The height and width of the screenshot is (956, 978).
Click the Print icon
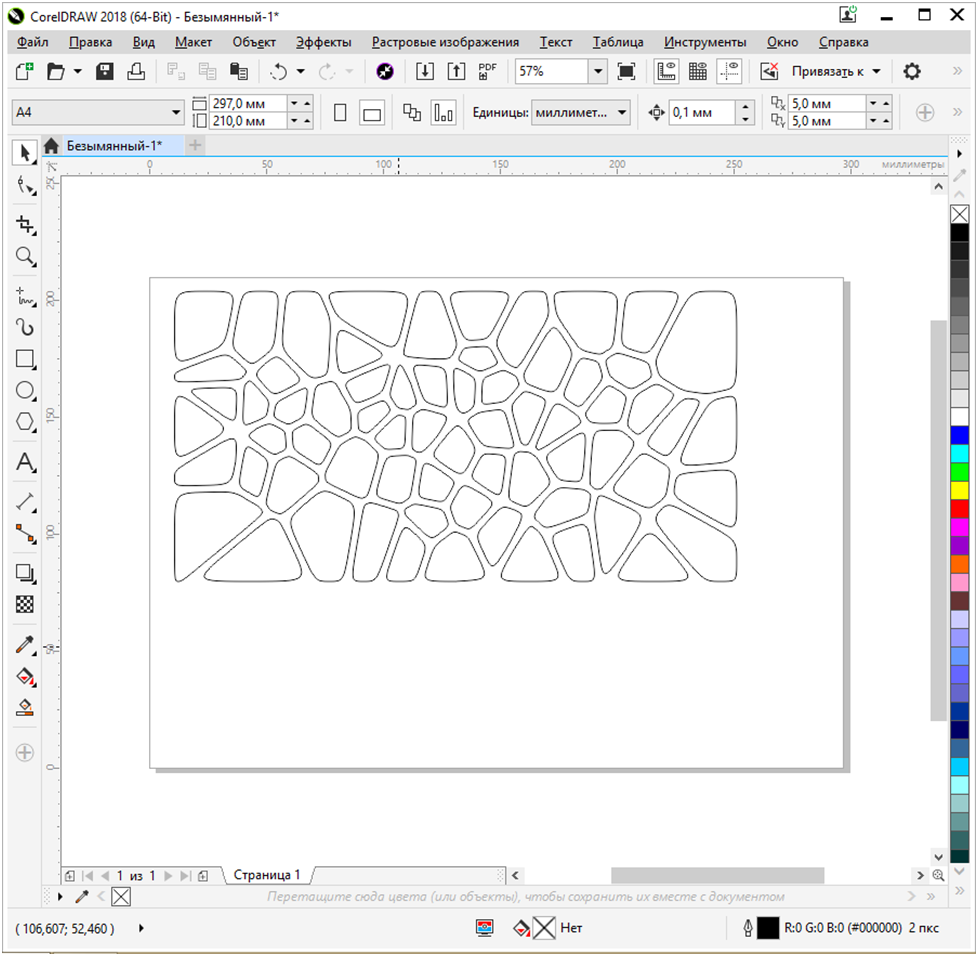[136, 71]
